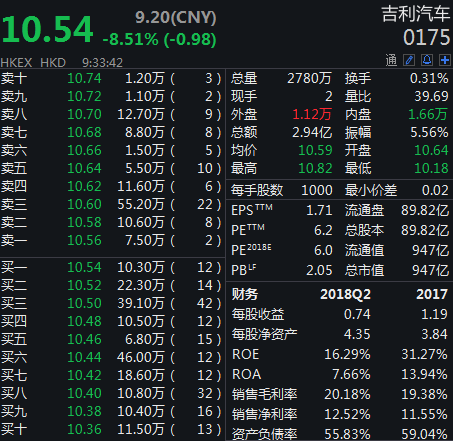Click the 外盘 value 1.12万
453x441 pixels.
[312, 114]
